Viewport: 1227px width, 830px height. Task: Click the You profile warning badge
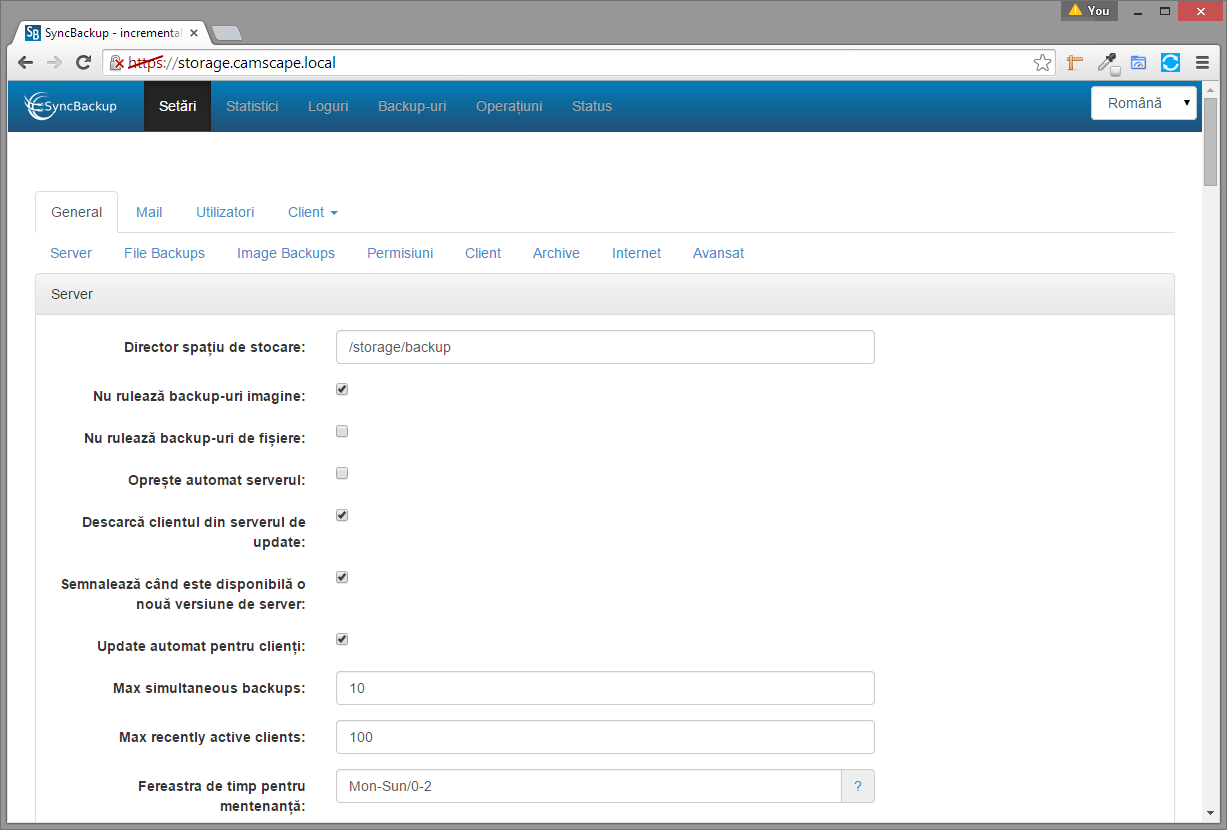pos(1089,10)
